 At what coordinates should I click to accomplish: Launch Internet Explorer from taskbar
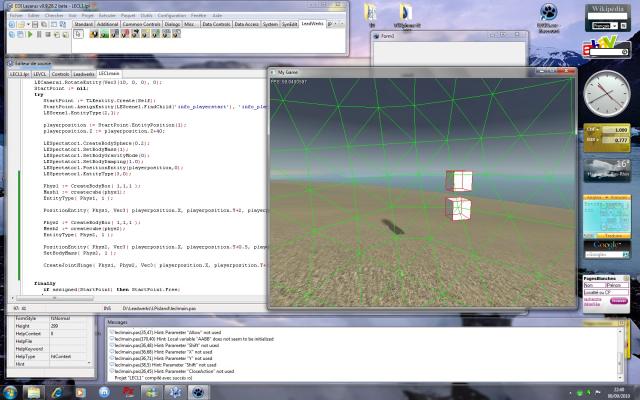click(x=57, y=392)
